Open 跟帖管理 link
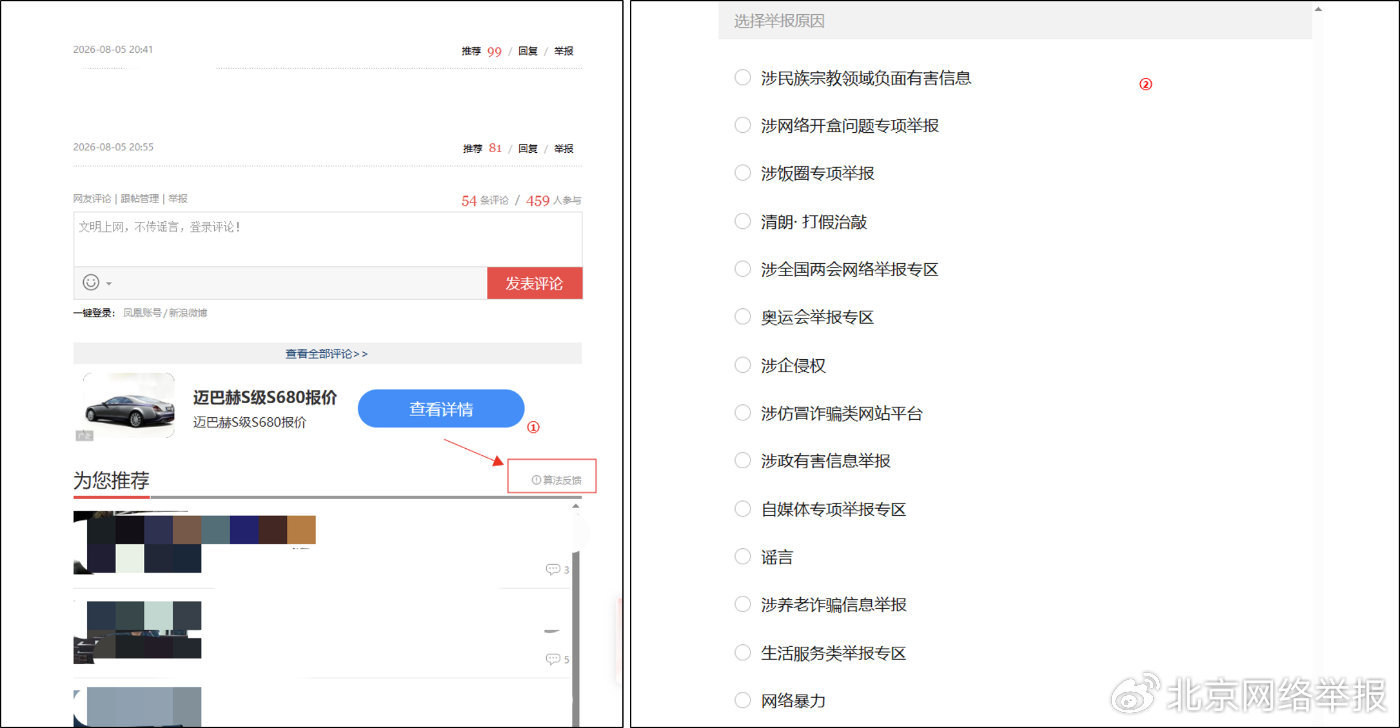This screenshot has width=1400, height=728. point(140,199)
